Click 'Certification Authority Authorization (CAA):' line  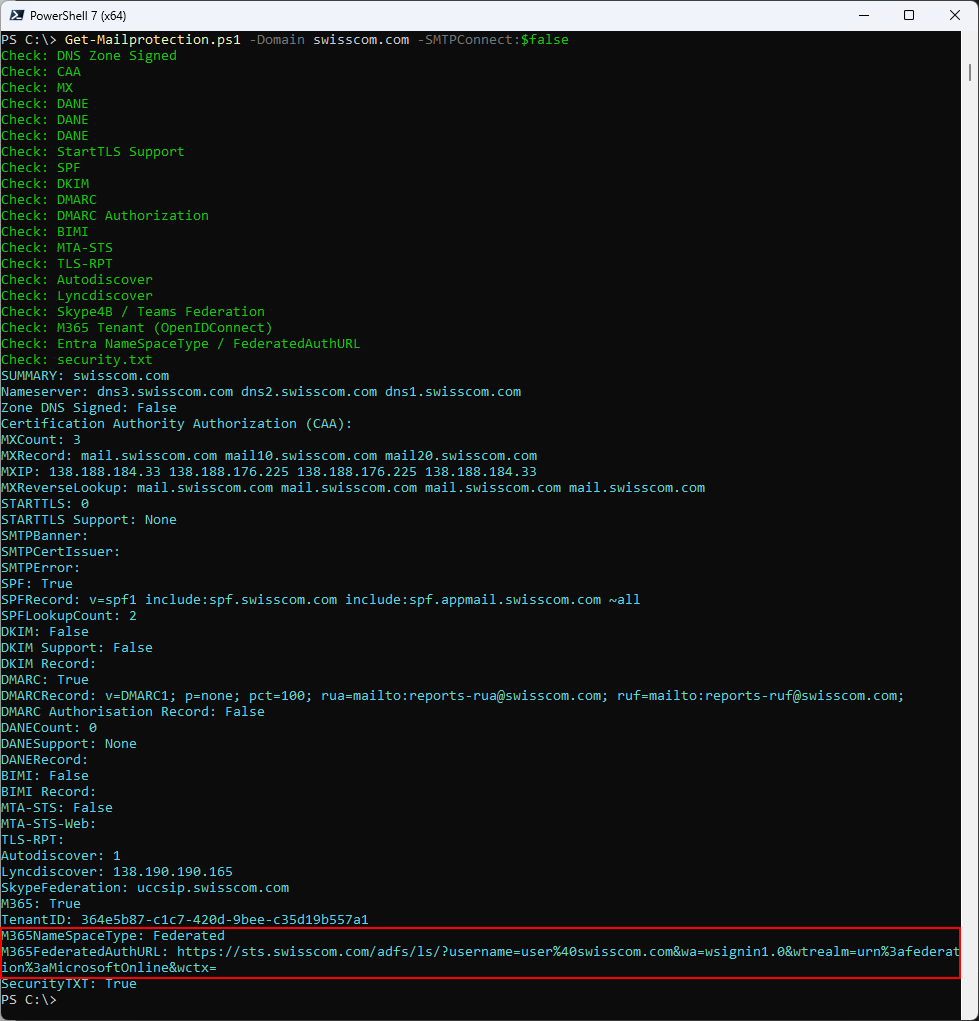(x=177, y=424)
